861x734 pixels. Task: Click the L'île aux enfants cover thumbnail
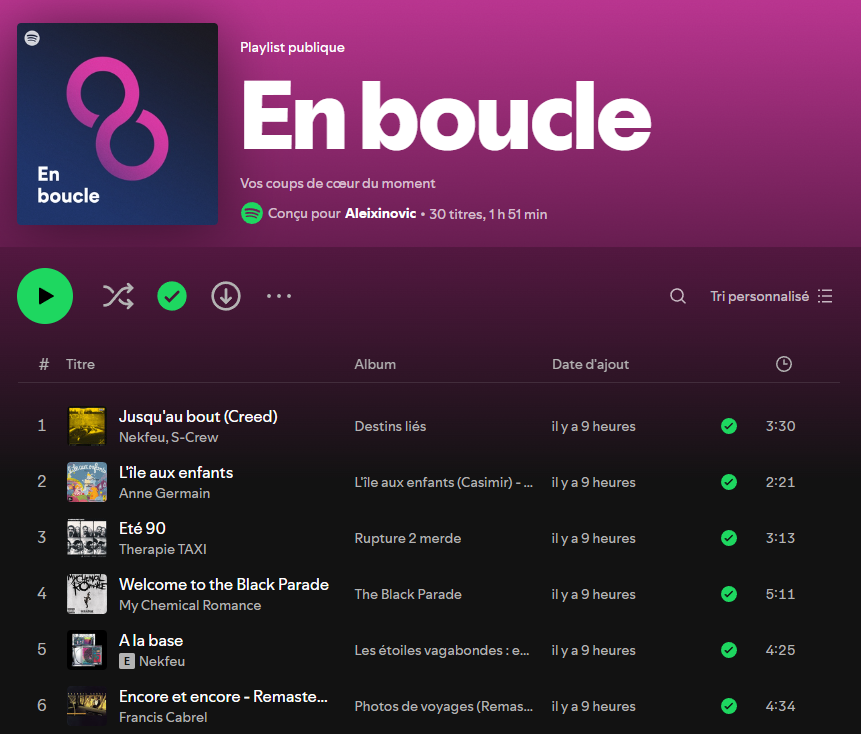(x=87, y=482)
